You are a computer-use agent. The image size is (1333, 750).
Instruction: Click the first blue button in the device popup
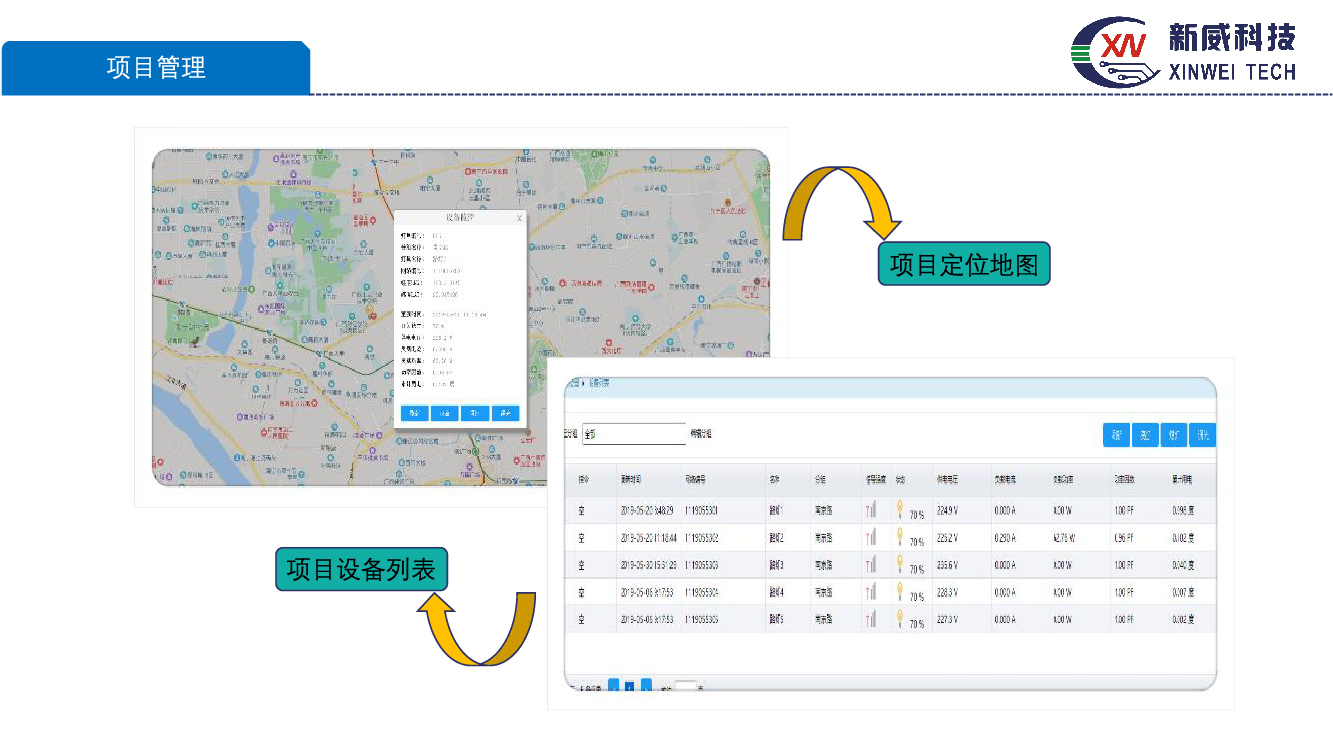(414, 413)
